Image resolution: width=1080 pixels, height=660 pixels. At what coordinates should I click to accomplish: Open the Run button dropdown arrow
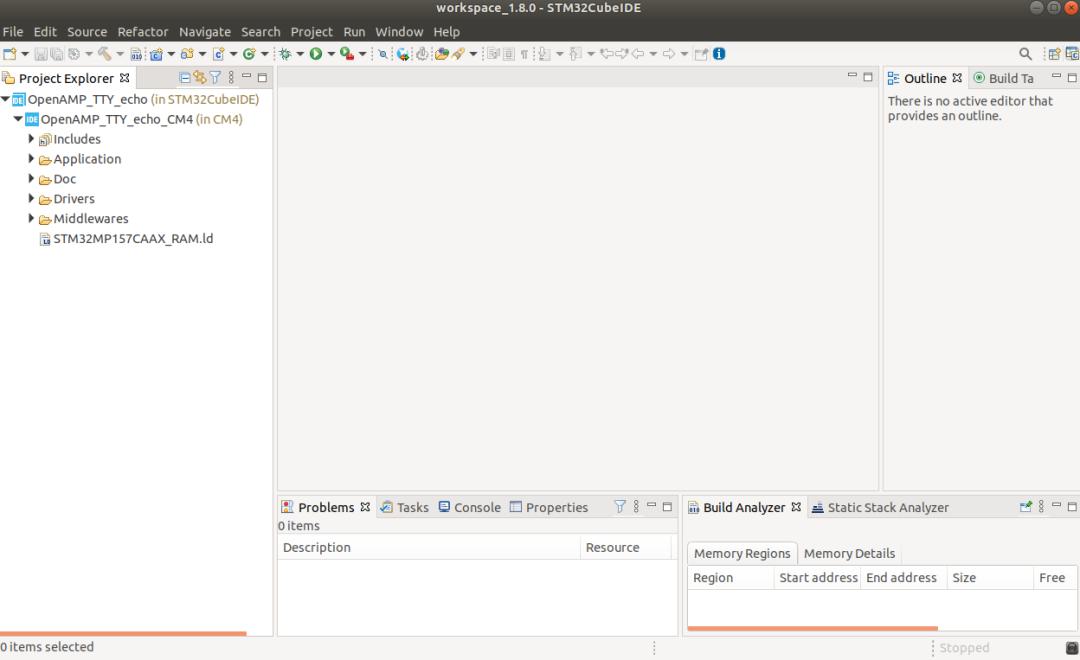(x=331, y=54)
